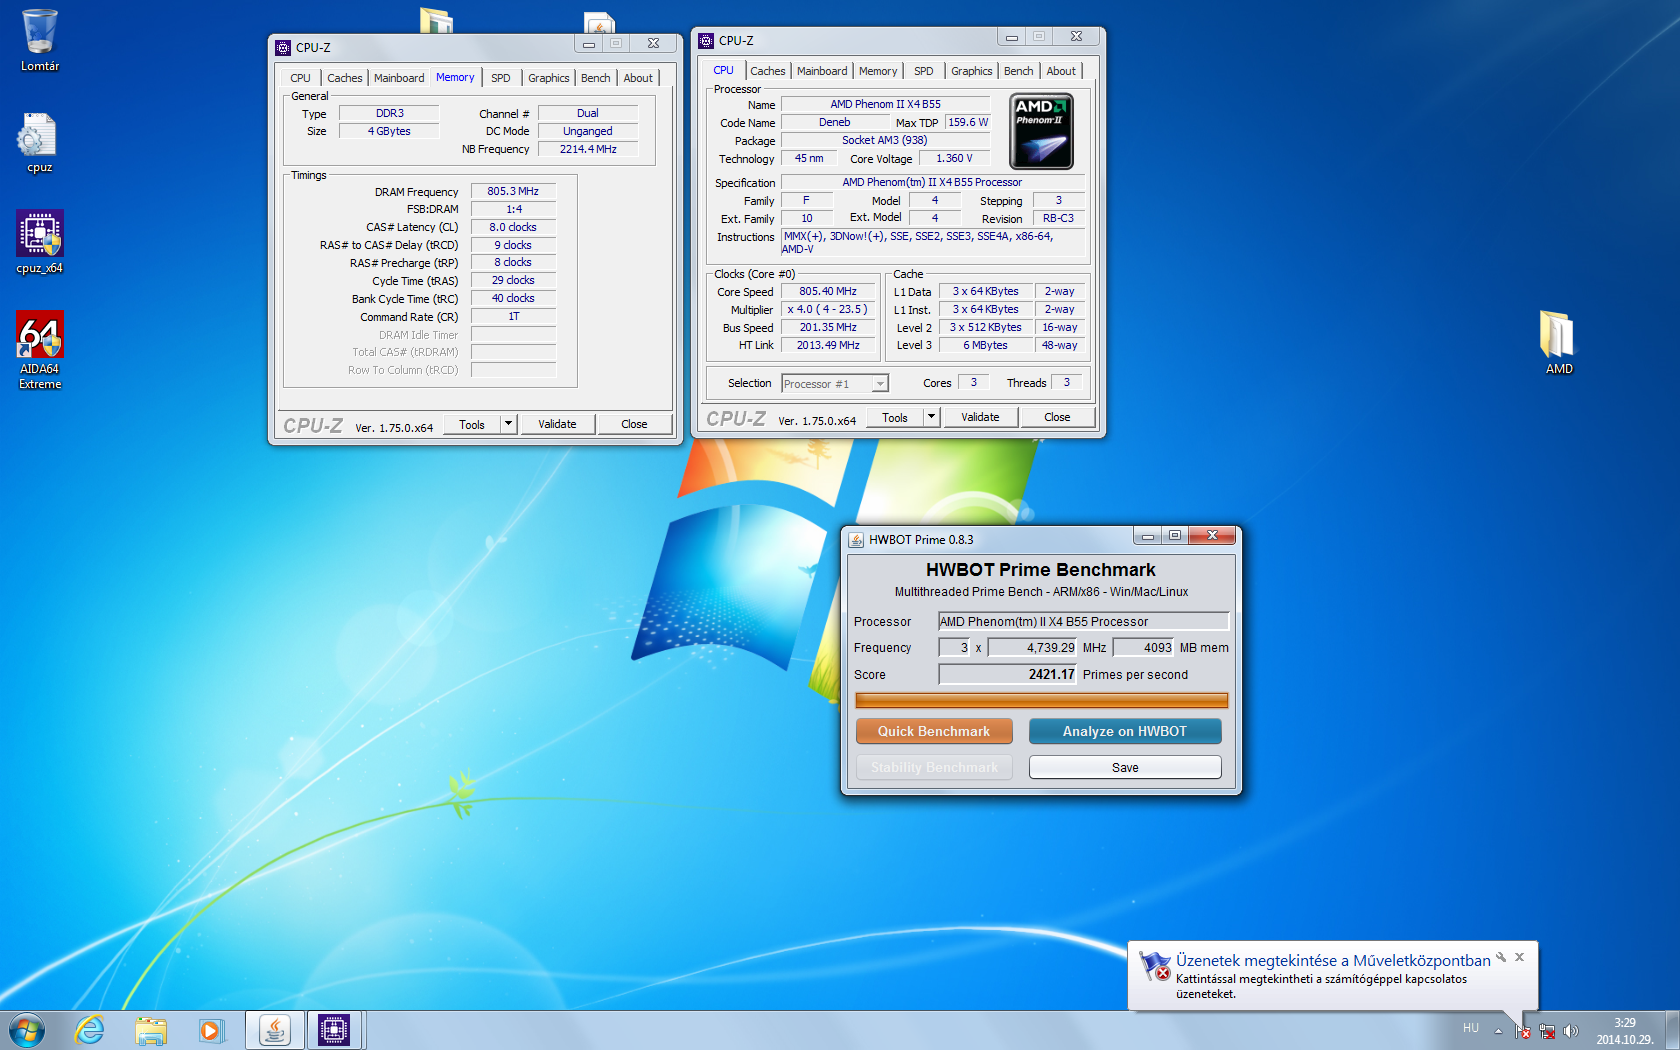
Task: Close the Action Center notification balloon
Action: (x=1519, y=957)
